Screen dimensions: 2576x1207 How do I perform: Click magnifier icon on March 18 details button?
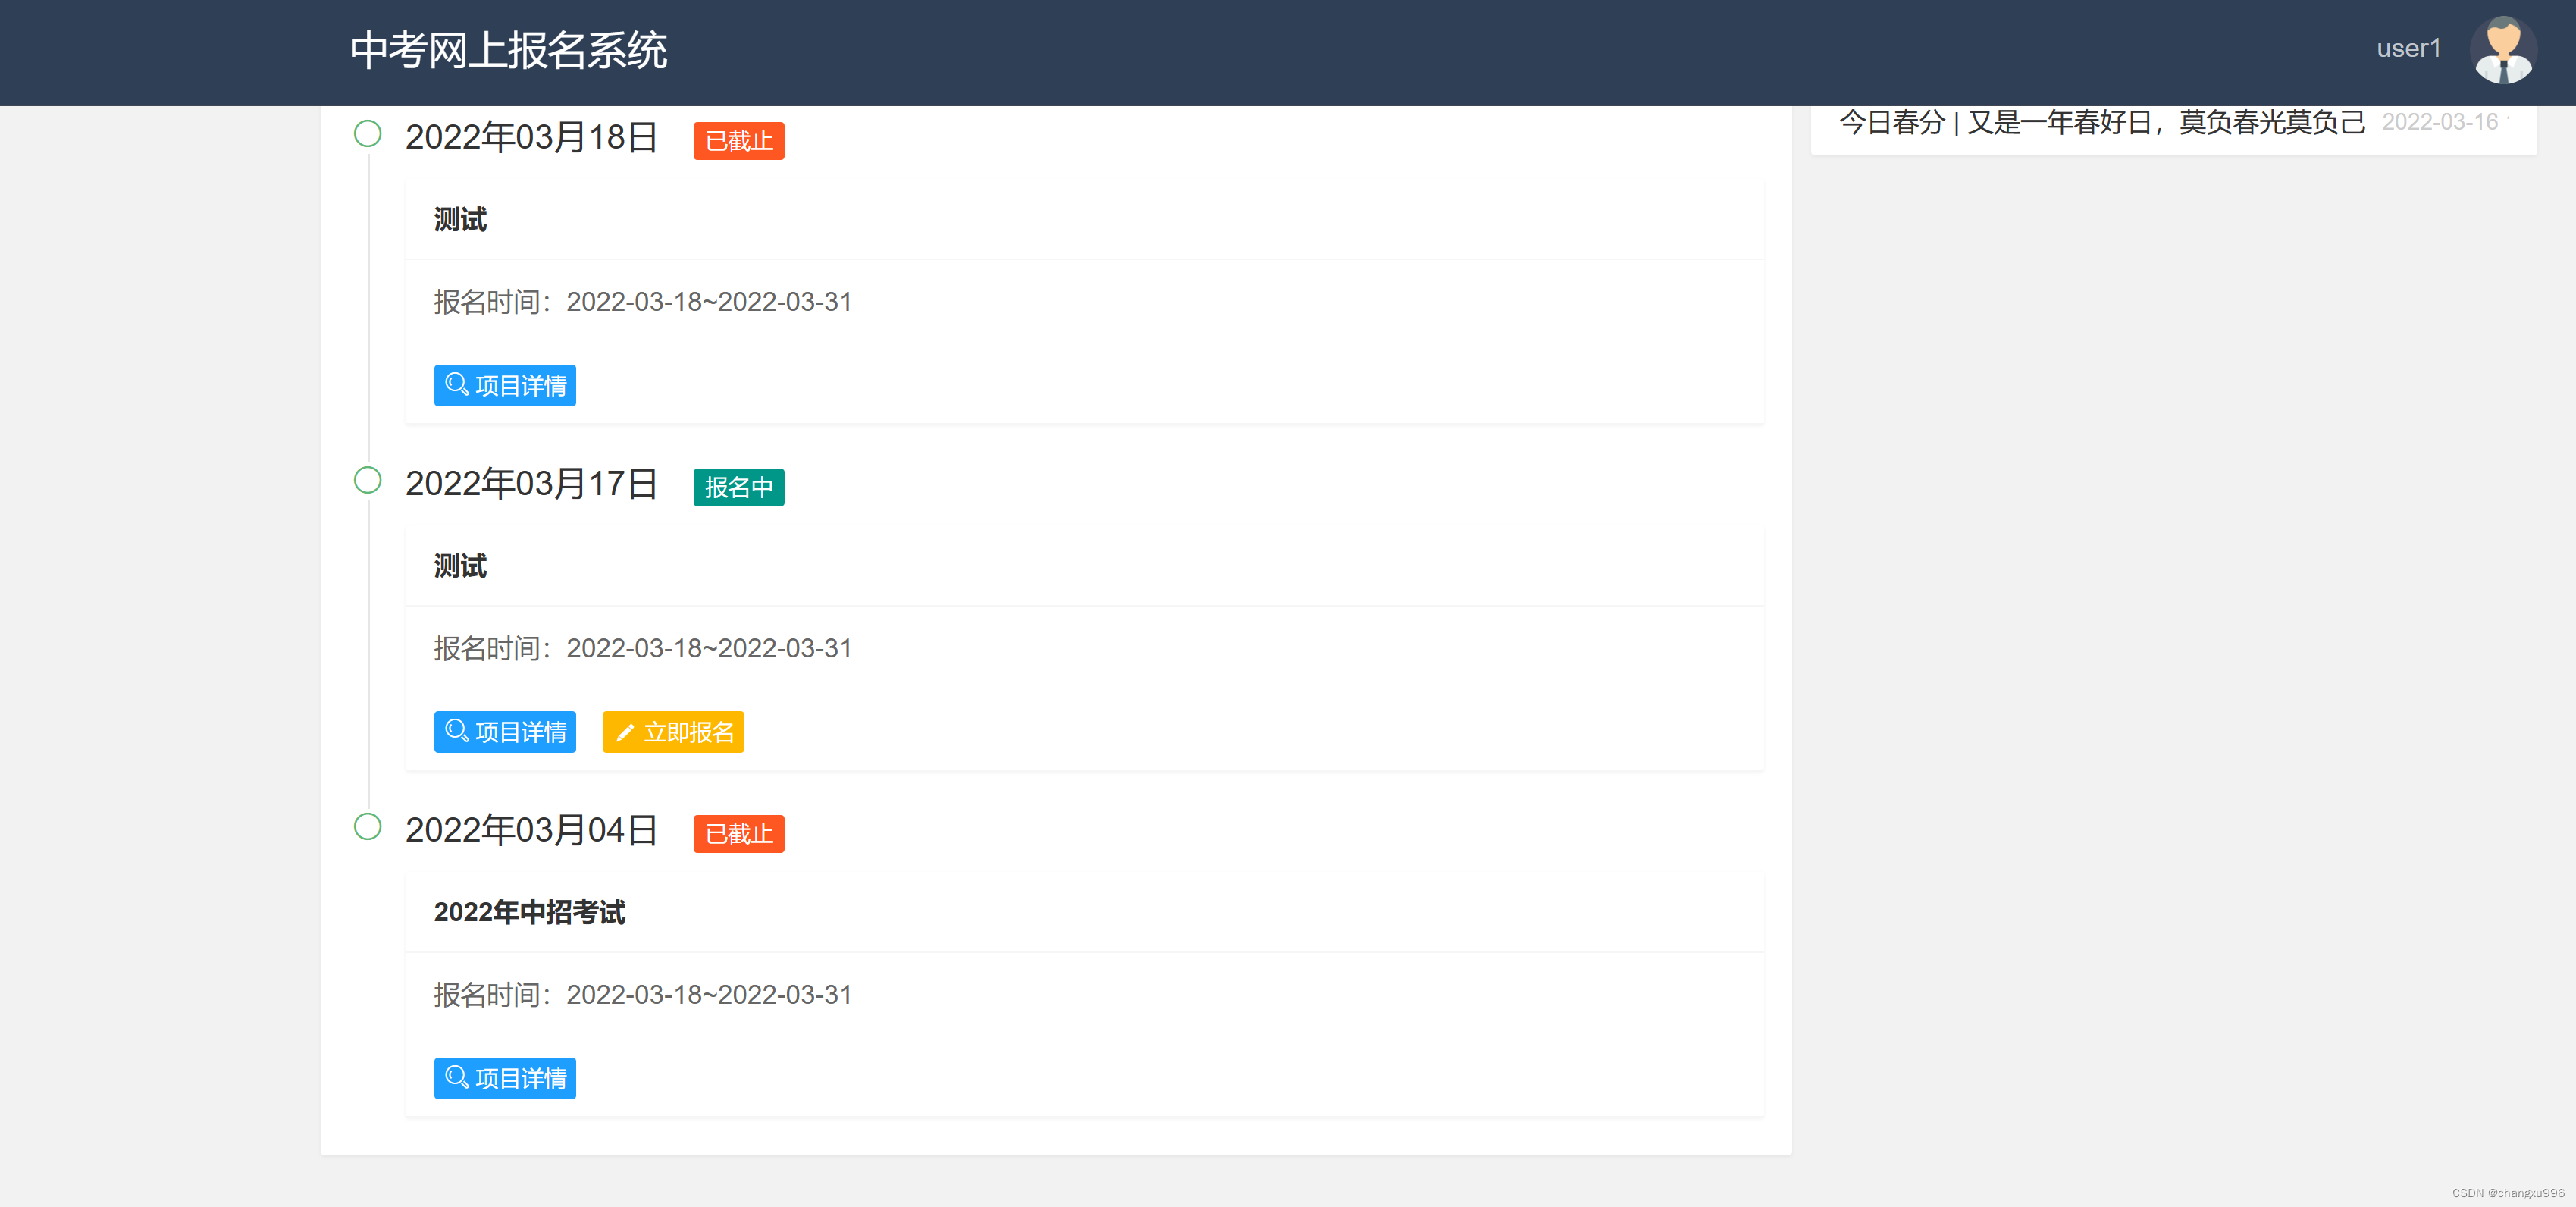(x=456, y=384)
